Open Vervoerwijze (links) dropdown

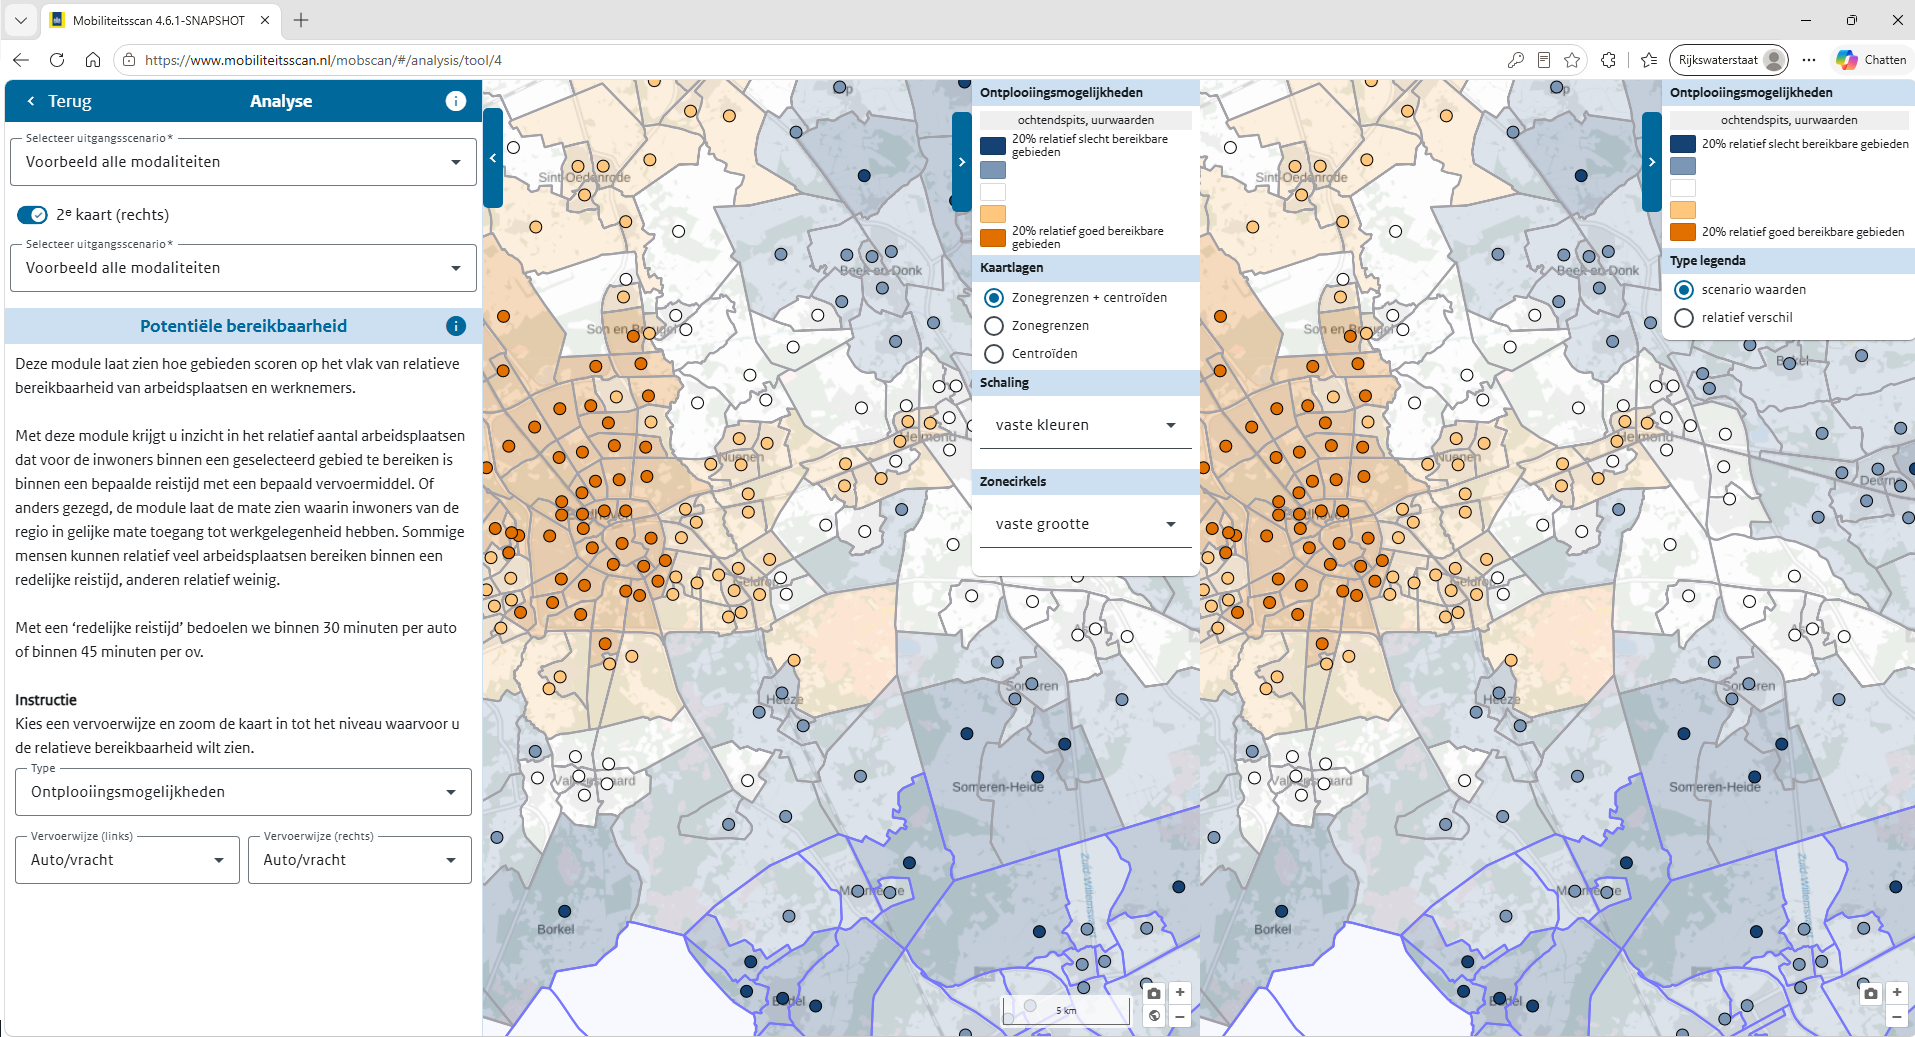click(128, 860)
